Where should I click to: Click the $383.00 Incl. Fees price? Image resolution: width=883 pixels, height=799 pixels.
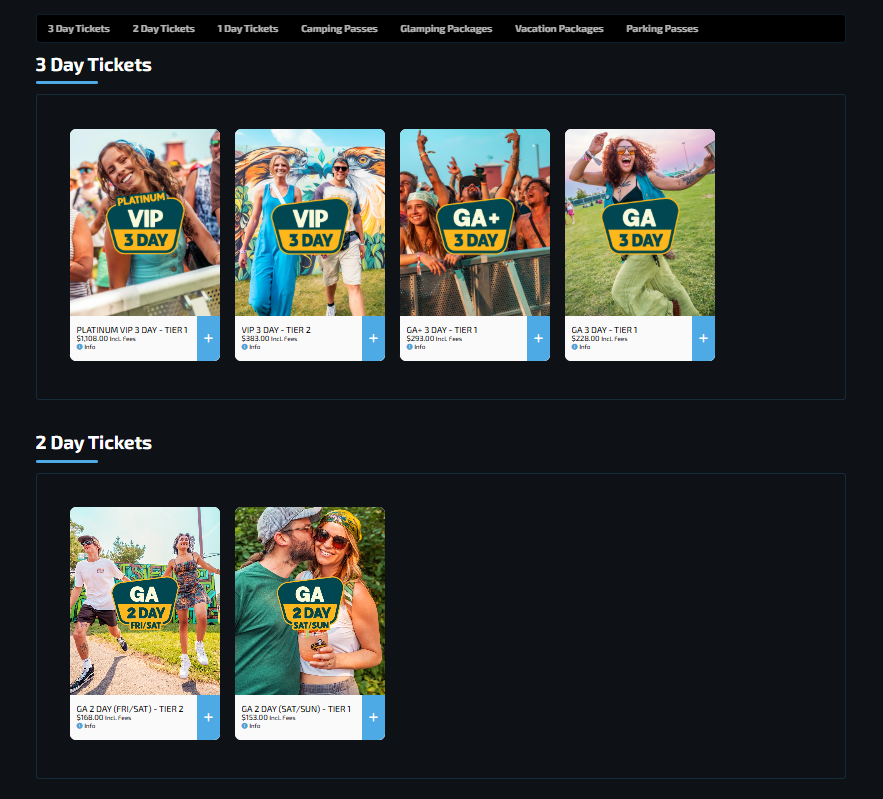269,339
